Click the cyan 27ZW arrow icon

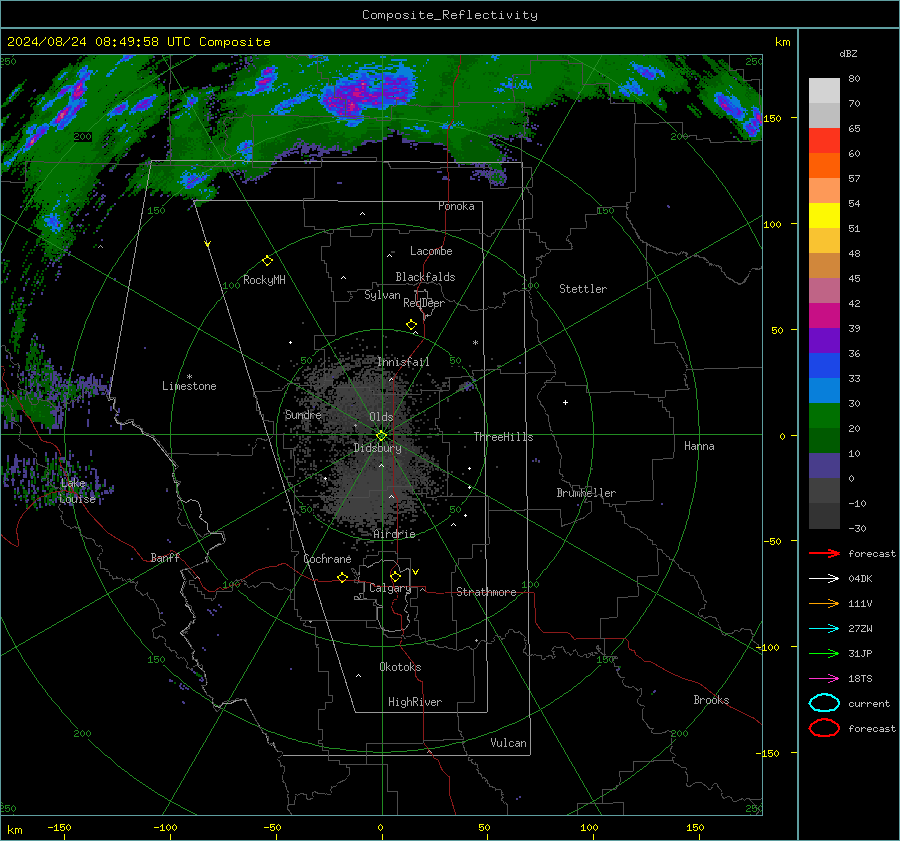824,629
